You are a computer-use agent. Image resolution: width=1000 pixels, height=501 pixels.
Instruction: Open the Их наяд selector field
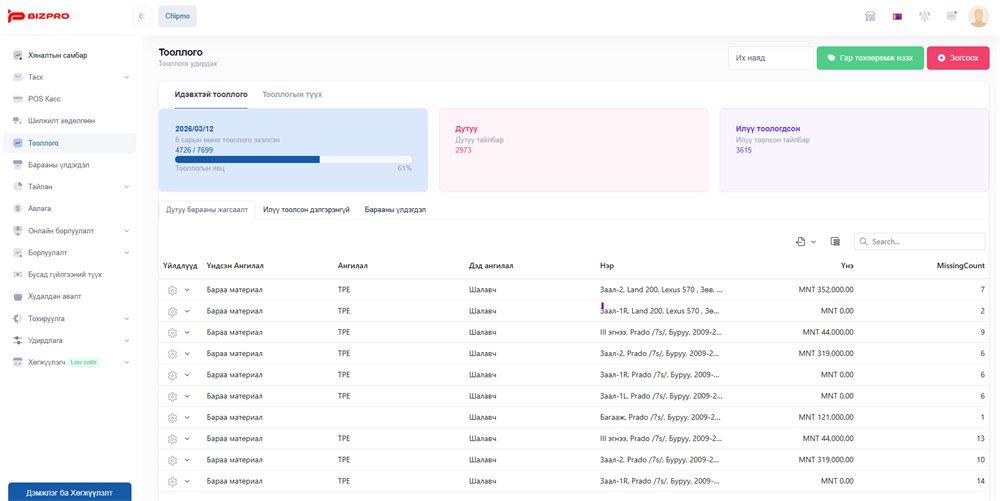pos(770,58)
